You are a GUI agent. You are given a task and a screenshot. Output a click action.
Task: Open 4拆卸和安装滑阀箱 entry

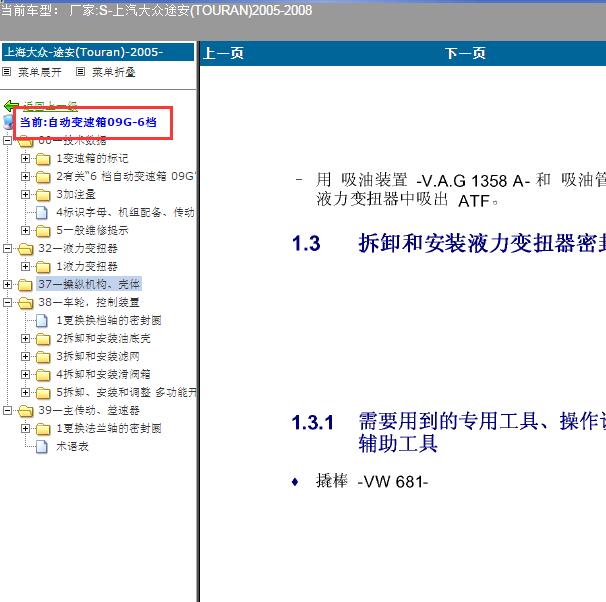click(103, 374)
